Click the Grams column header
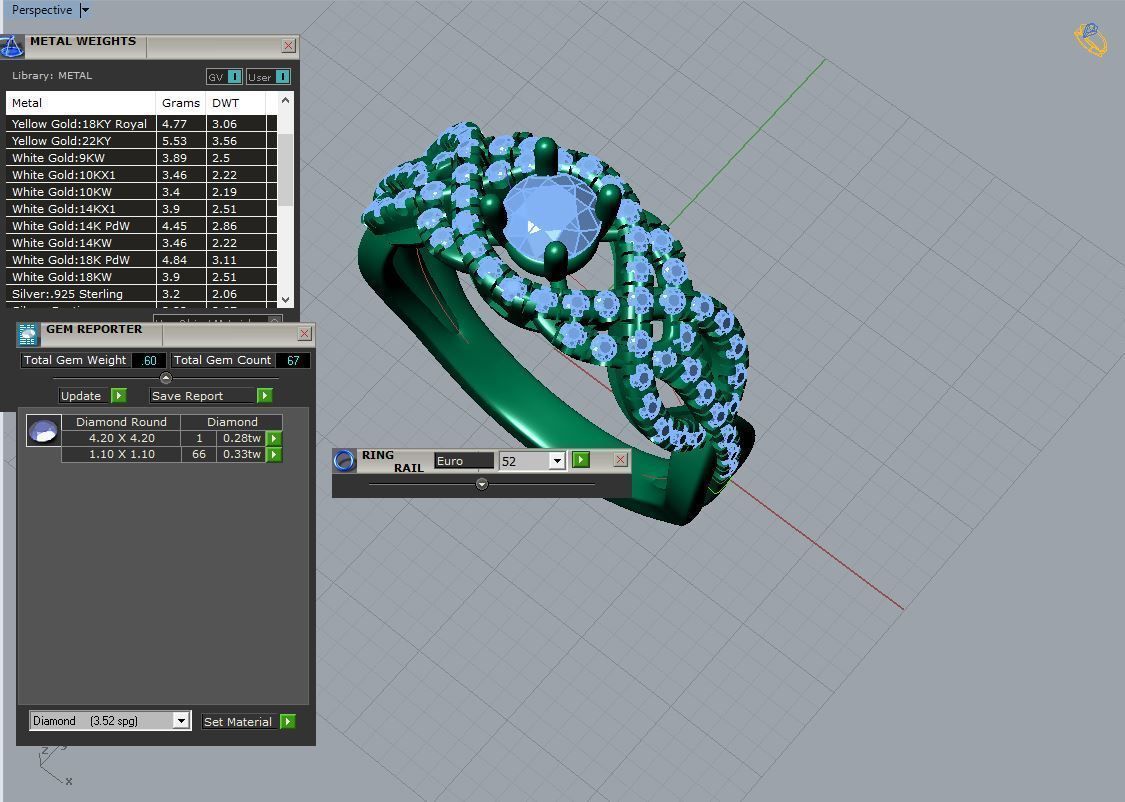Viewport: 1125px width, 802px height. 181,103
